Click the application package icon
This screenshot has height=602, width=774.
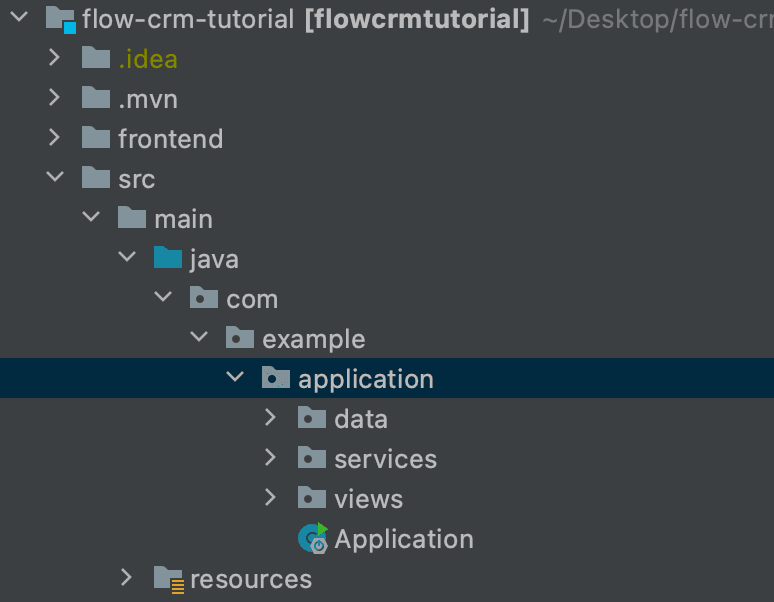276,377
